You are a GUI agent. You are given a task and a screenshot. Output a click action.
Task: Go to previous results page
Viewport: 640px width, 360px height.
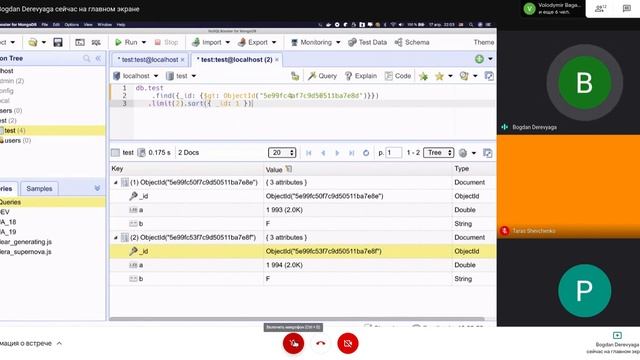323,153
